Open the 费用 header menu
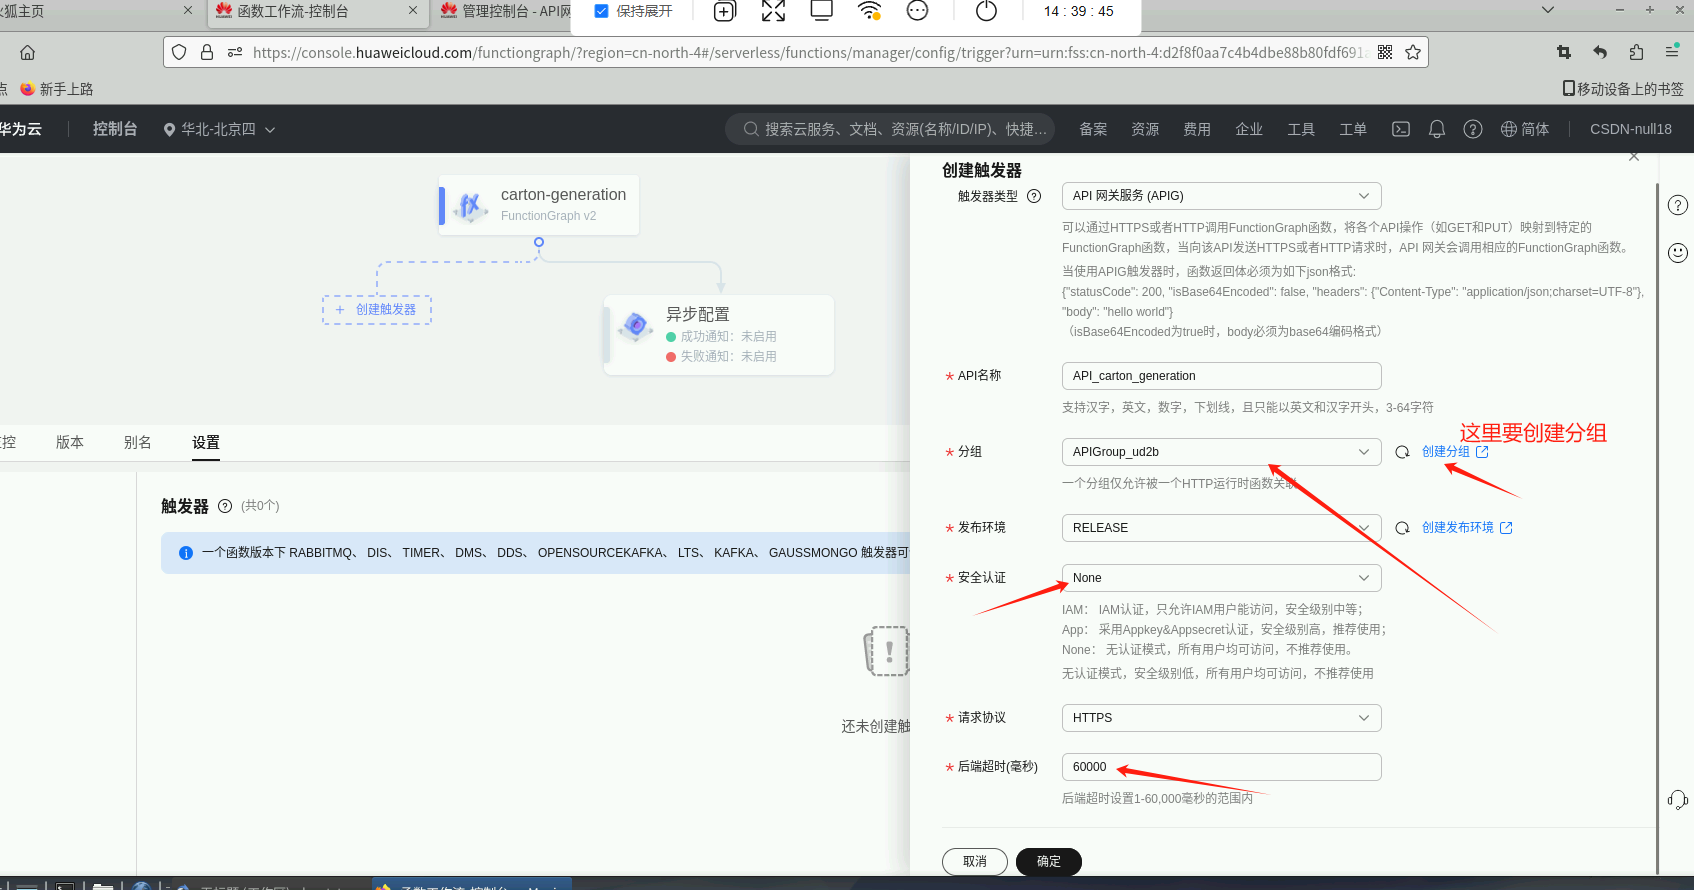The image size is (1694, 890). coord(1197,129)
